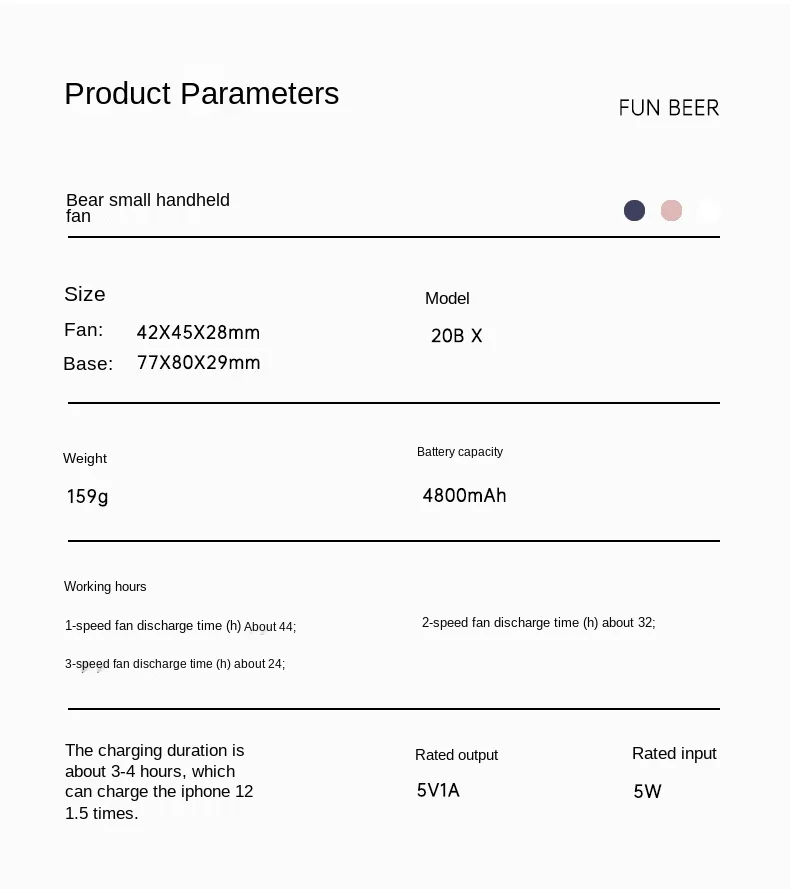Click the Size label
This screenshot has width=790, height=889.
click(x=85, y=294)
